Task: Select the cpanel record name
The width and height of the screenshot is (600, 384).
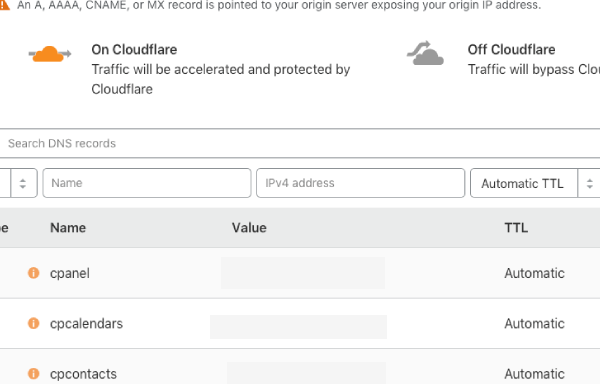Action: (x=70, y=273)
